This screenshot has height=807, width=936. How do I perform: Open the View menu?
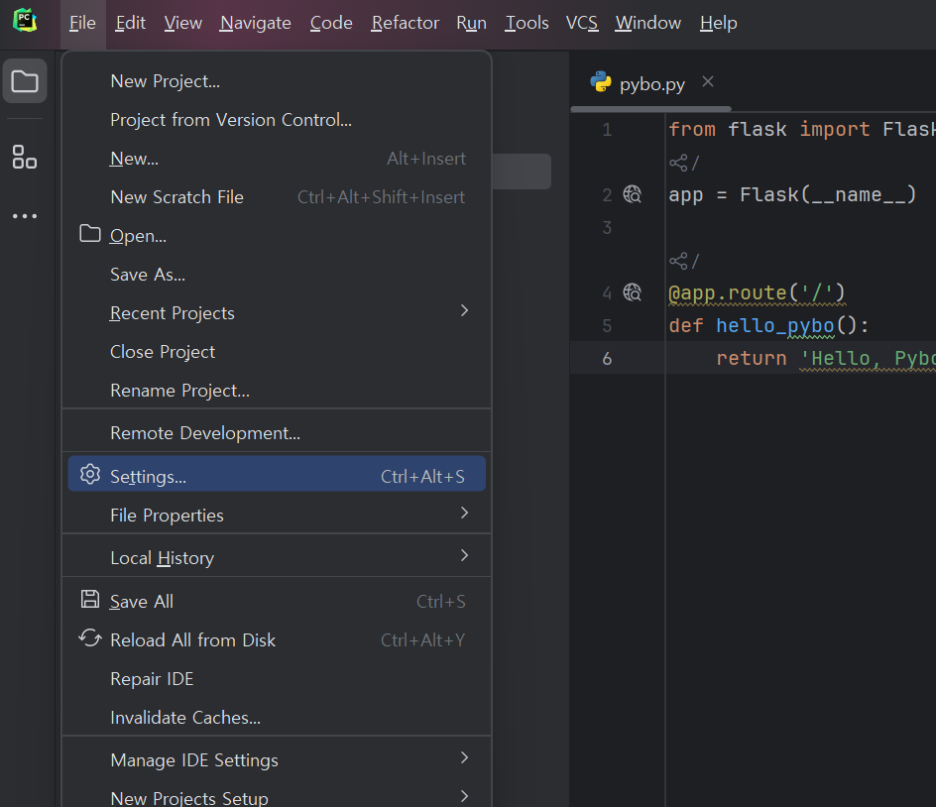click(x=183, y=23)
